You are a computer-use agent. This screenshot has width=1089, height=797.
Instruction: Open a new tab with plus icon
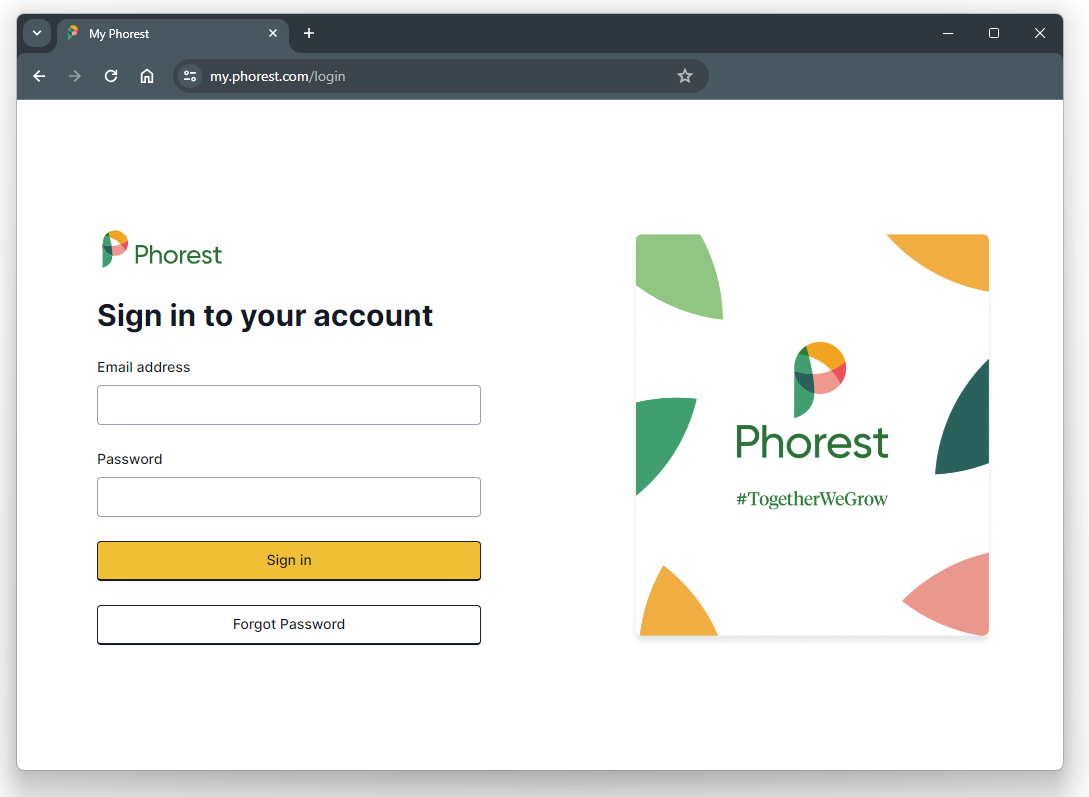(309, 33)
